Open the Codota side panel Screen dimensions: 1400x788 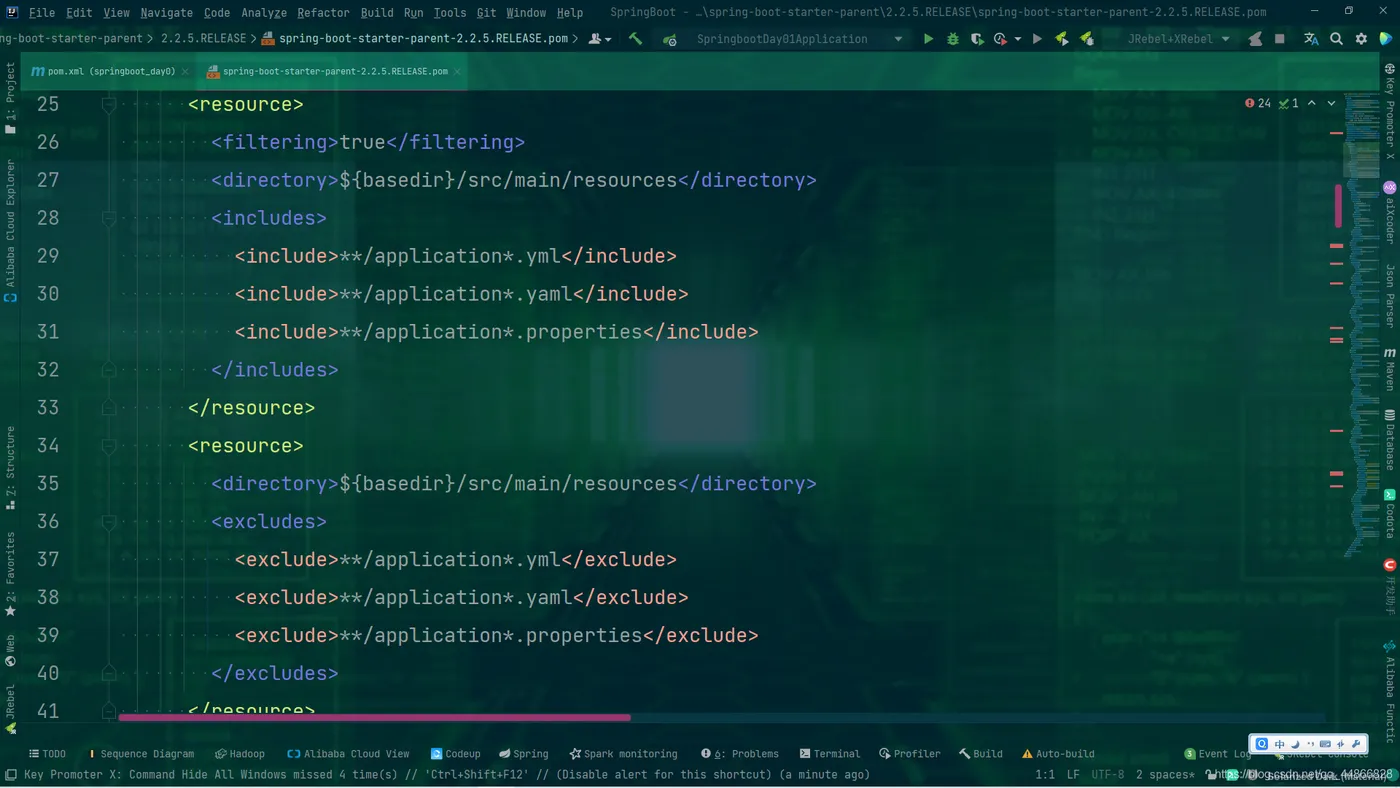click(1389, 514)
